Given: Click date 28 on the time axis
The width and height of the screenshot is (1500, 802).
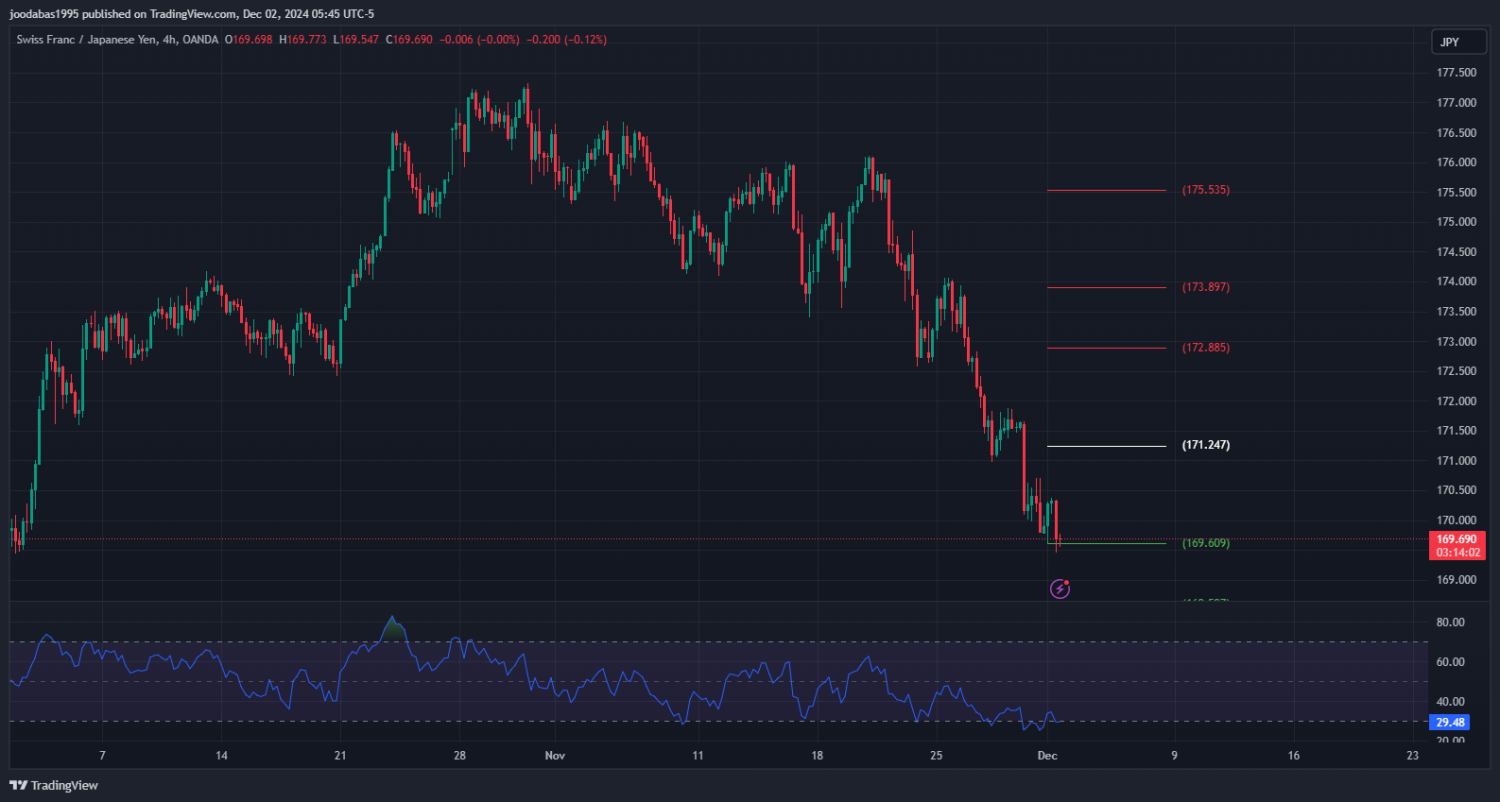Looking at the screenshot, I should [x=459, y=756].
